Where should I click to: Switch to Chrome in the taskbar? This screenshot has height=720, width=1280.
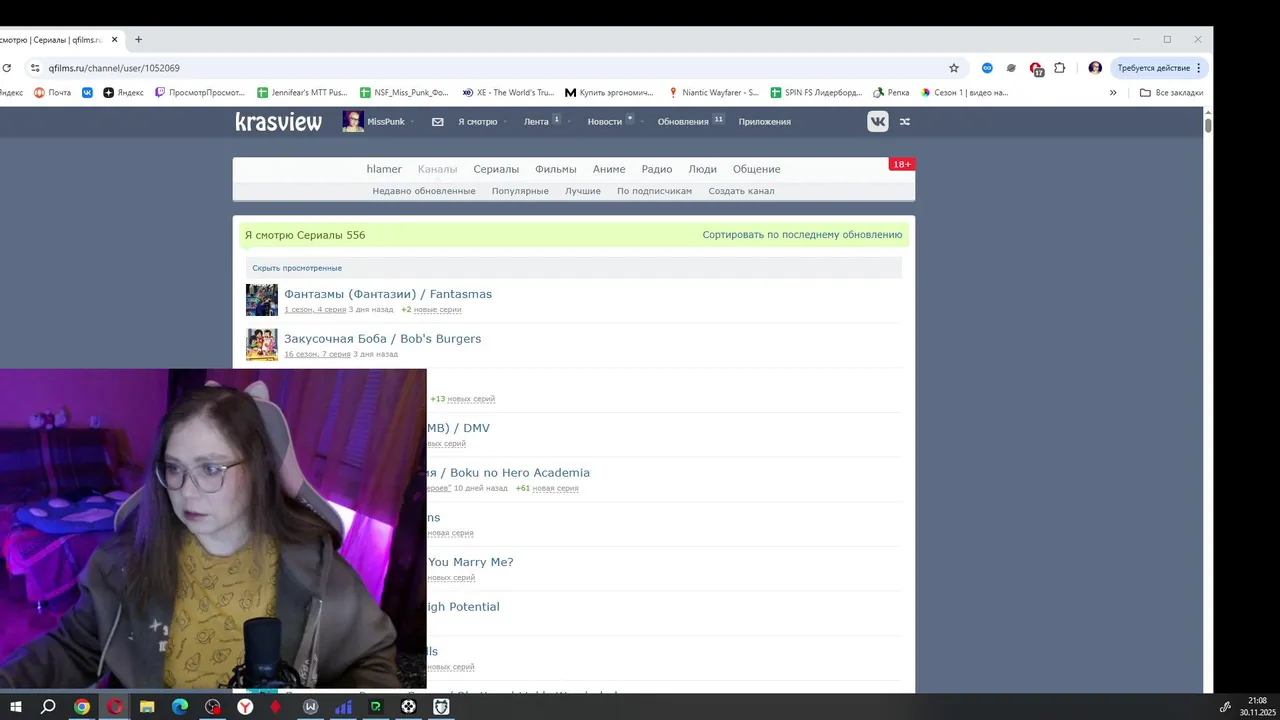click(82, 707)
